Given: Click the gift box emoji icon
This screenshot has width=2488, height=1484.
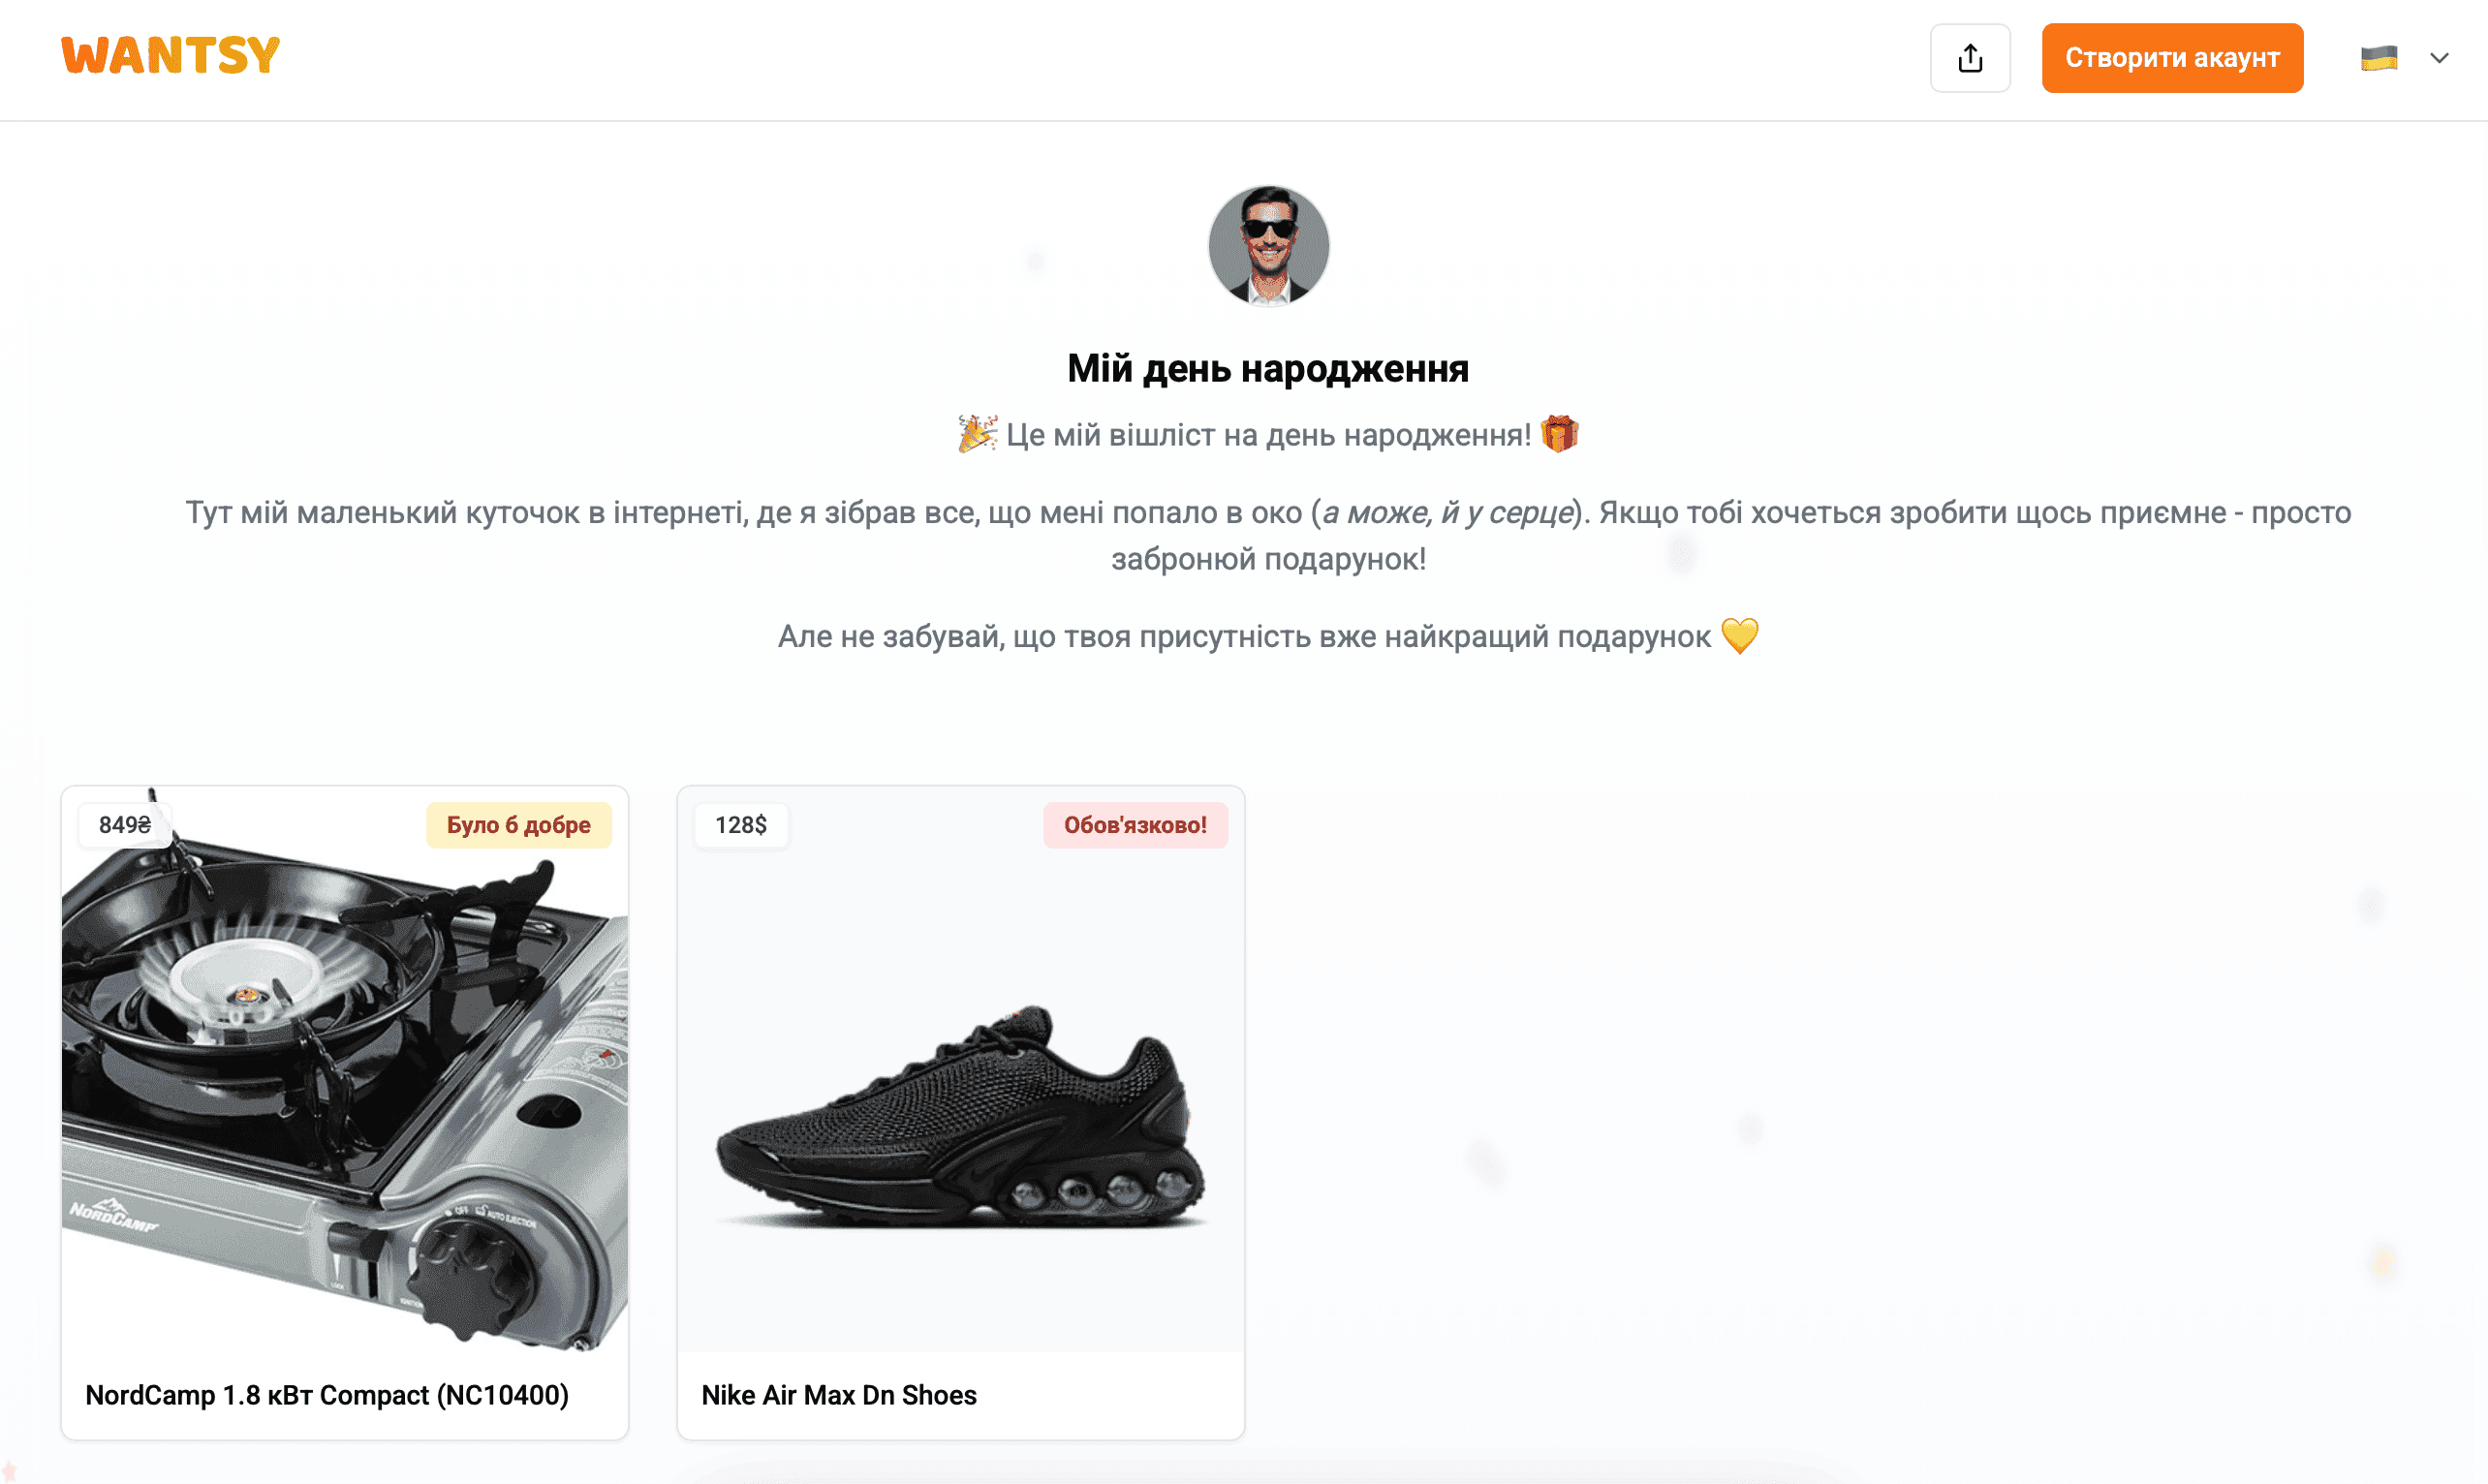Looking at the screenshot, I should click(x=1559, y=434).
